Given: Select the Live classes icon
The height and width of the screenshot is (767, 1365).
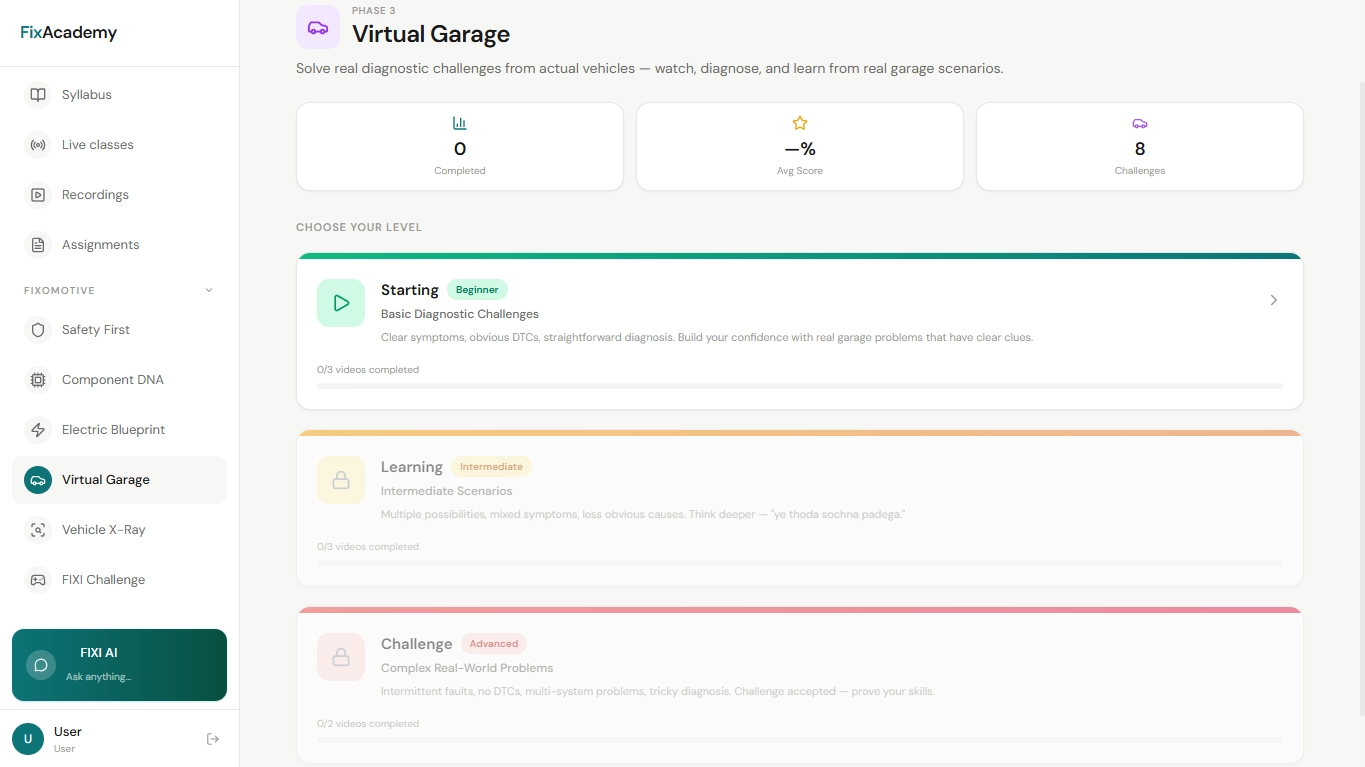Looking at the screenshot, I should click(x=37, y=144).
